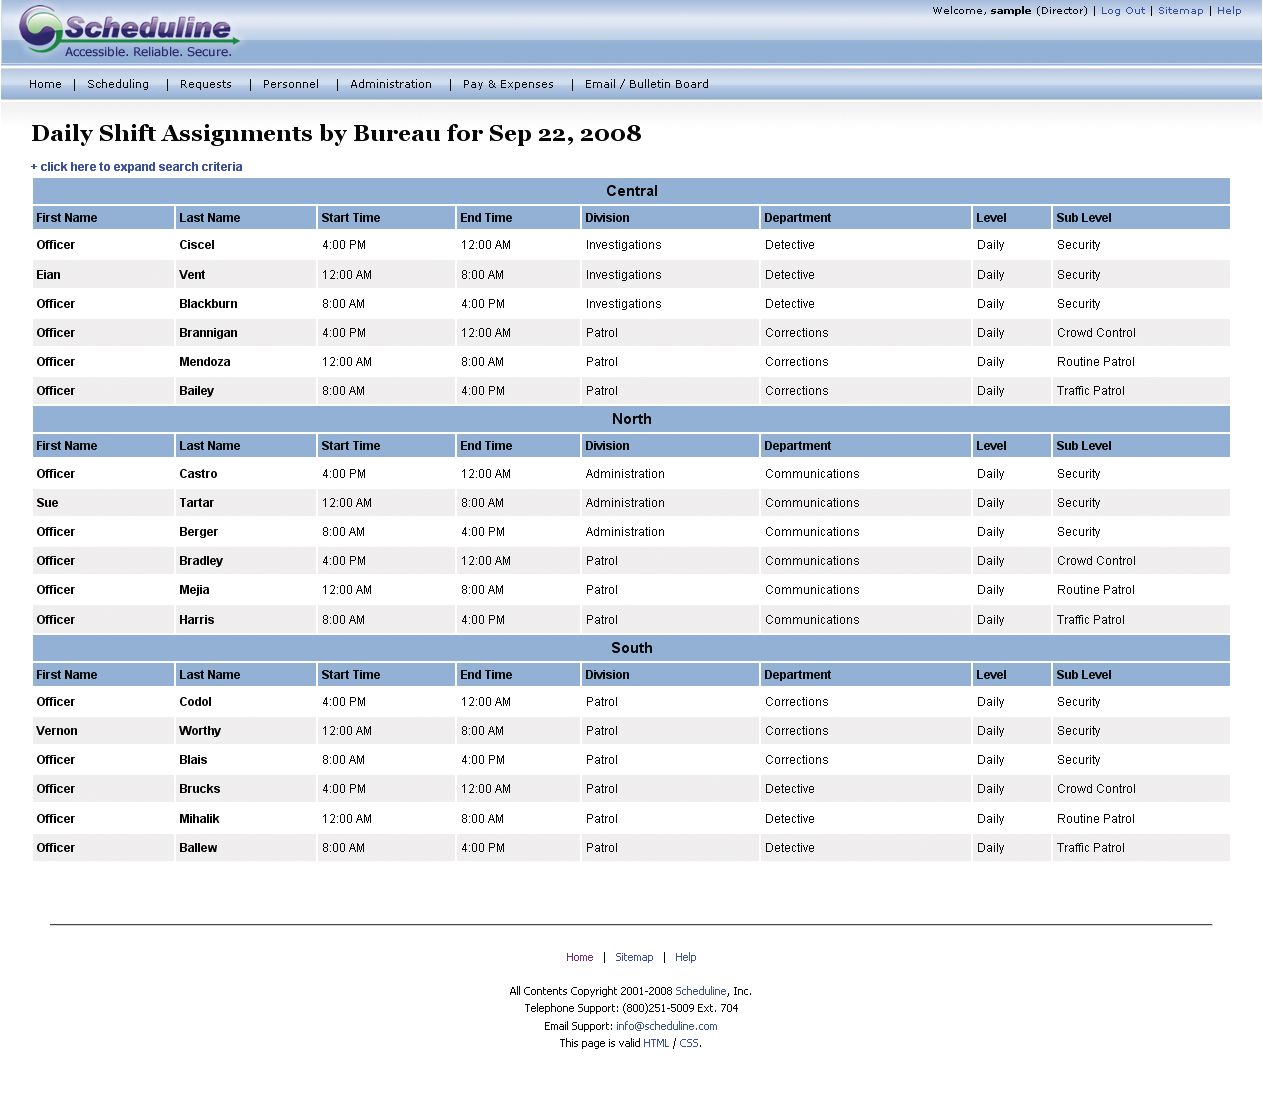
Task: Navigate to Home from the top menu
Action: [x=45, y=84]
